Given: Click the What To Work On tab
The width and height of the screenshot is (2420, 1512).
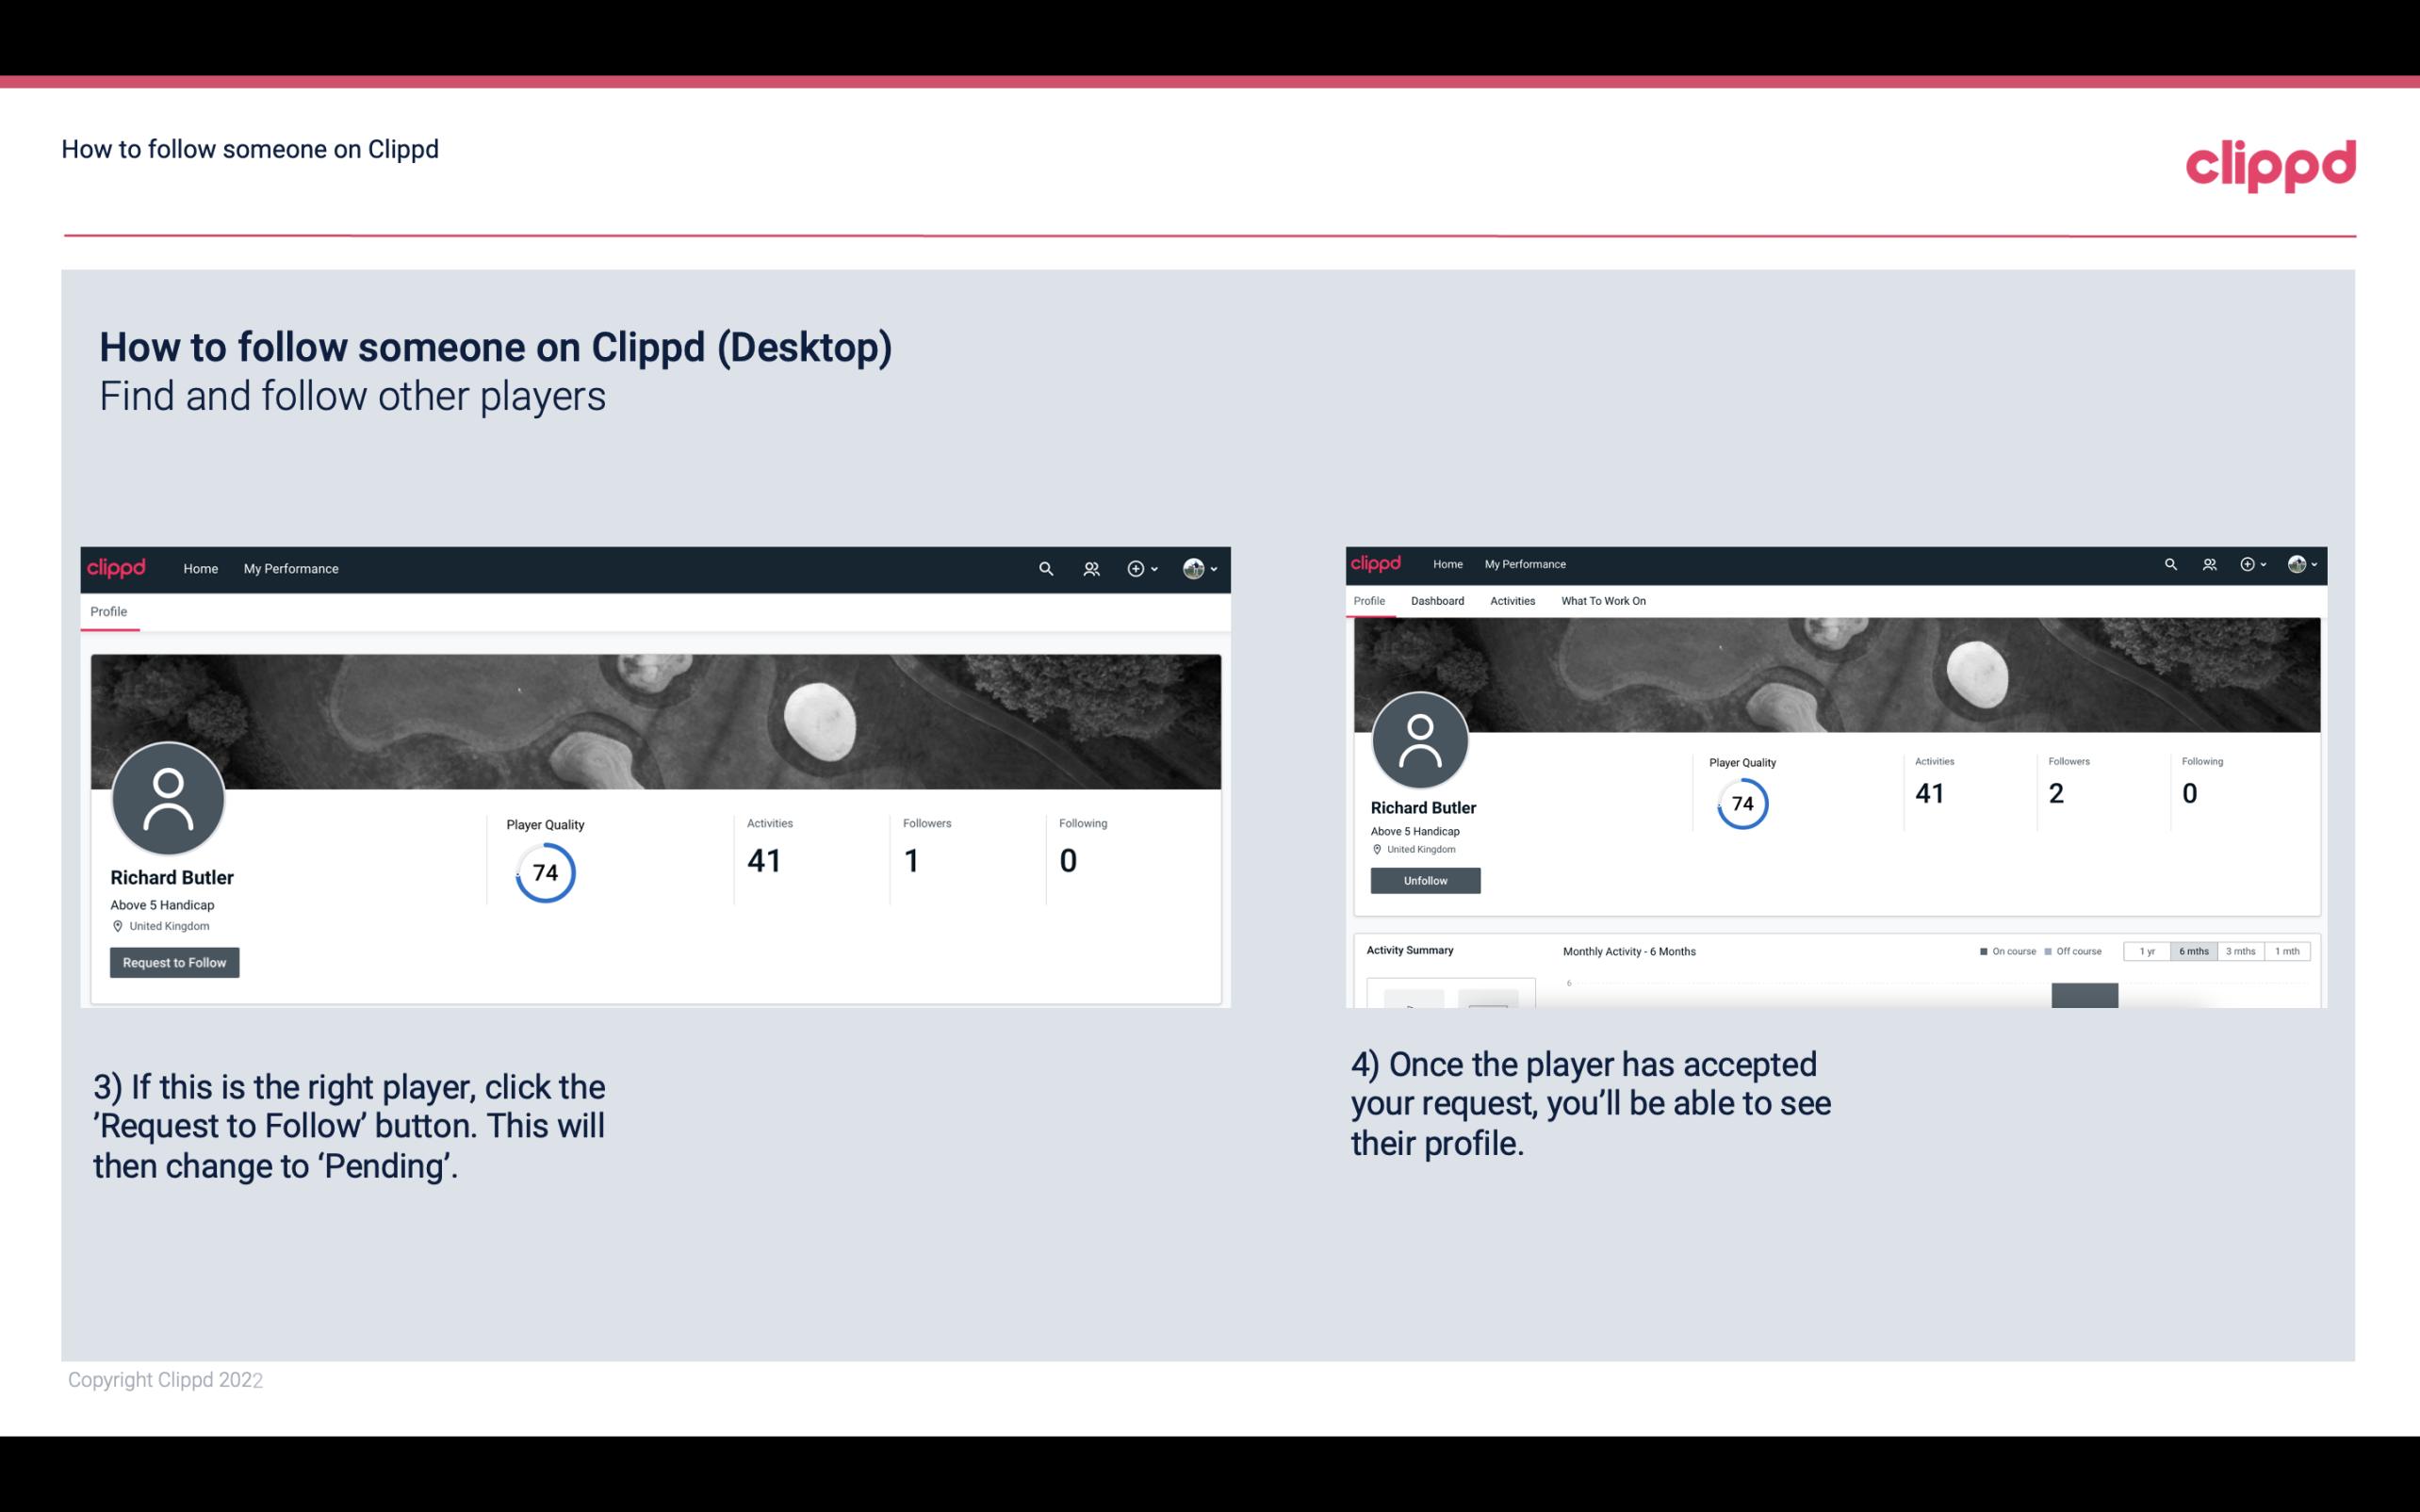Looking at the screenshot, I should click(1603, 601).
